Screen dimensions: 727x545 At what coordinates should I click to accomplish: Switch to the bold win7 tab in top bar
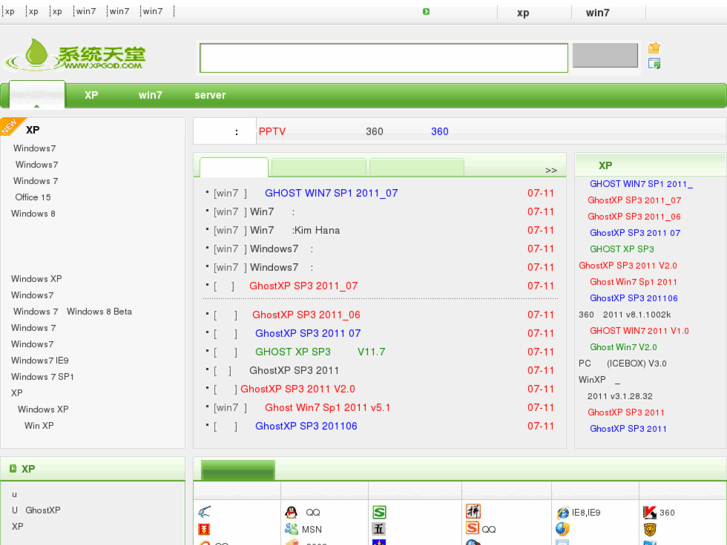[598, 13]
